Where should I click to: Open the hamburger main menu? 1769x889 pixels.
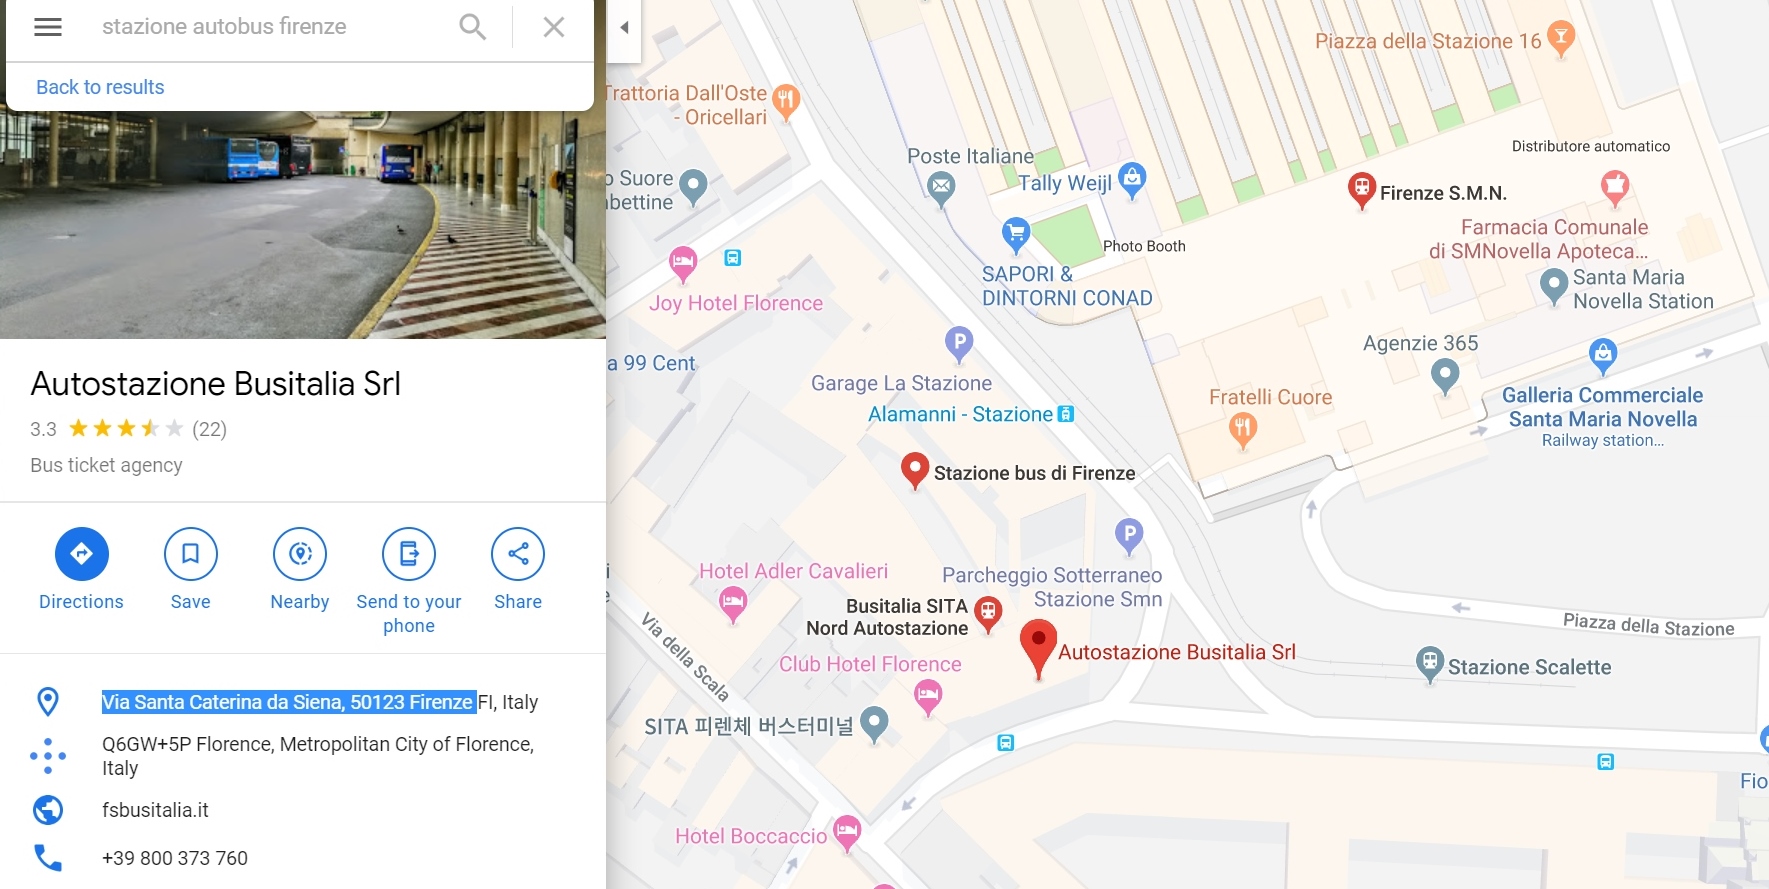pos(48,27)
